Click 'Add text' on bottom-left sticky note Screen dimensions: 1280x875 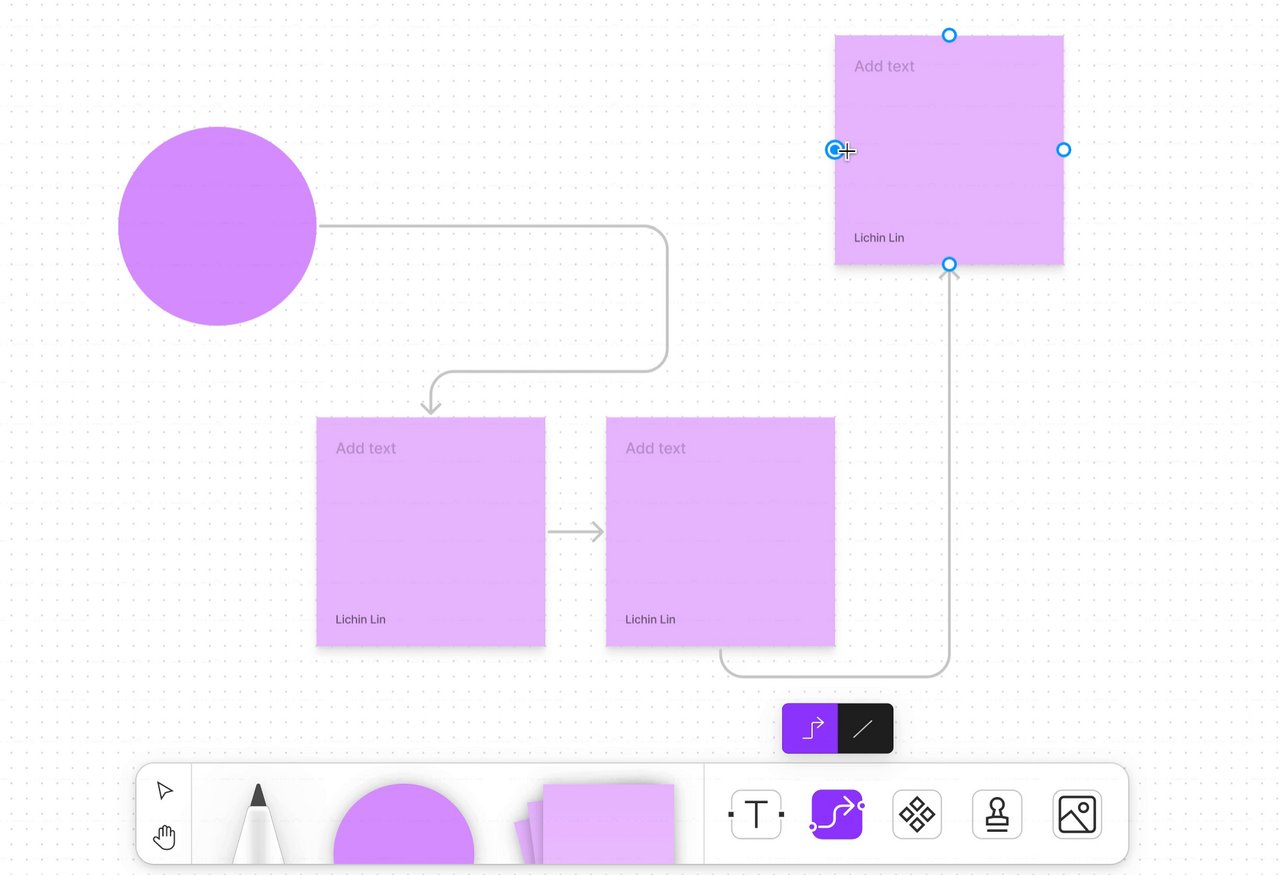[366, 448]
